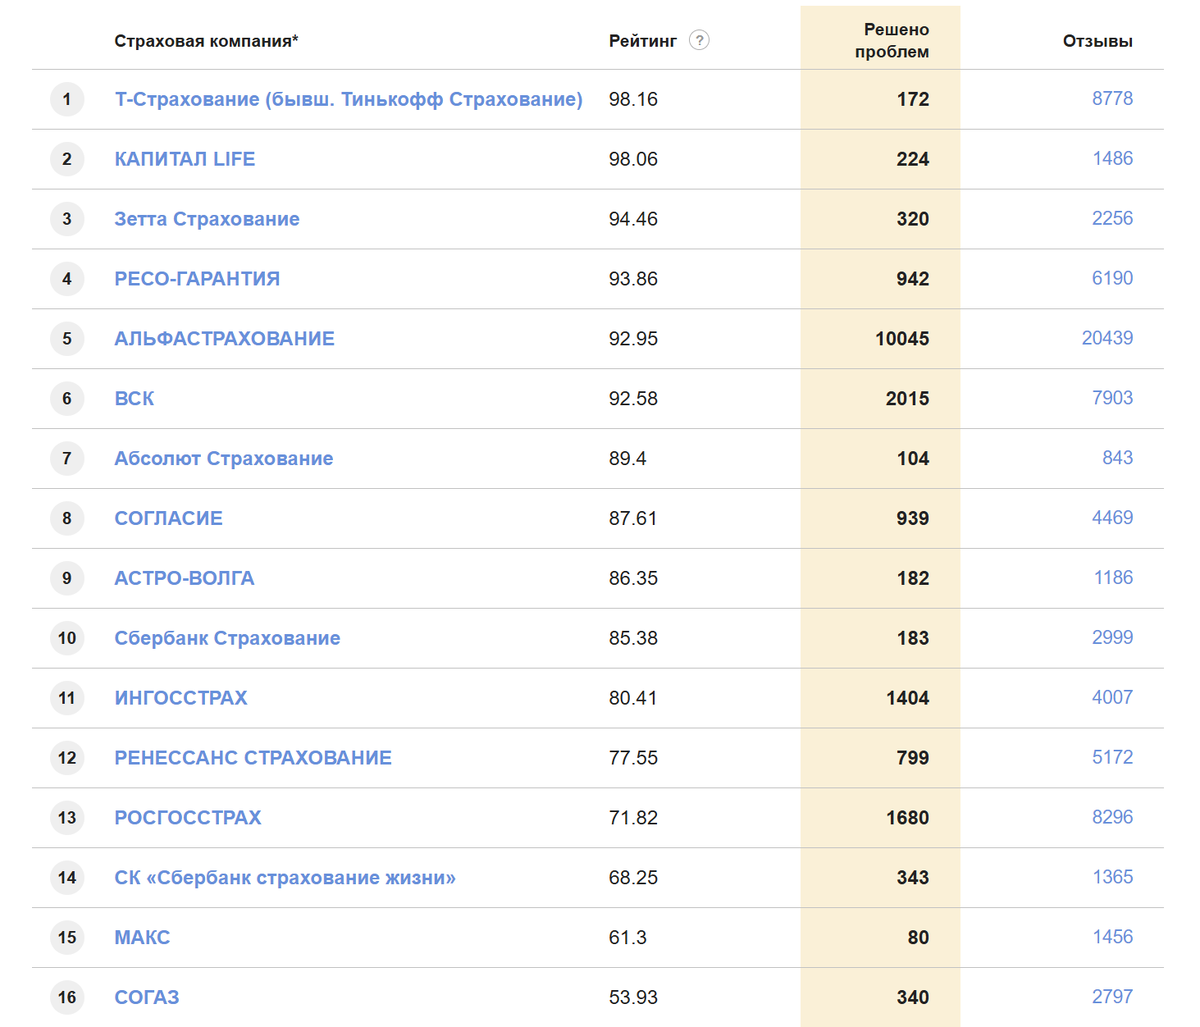The width and height of the screenshot is (1200, 1027).
Task: Open ВСК company link
Action: [134, 399]
